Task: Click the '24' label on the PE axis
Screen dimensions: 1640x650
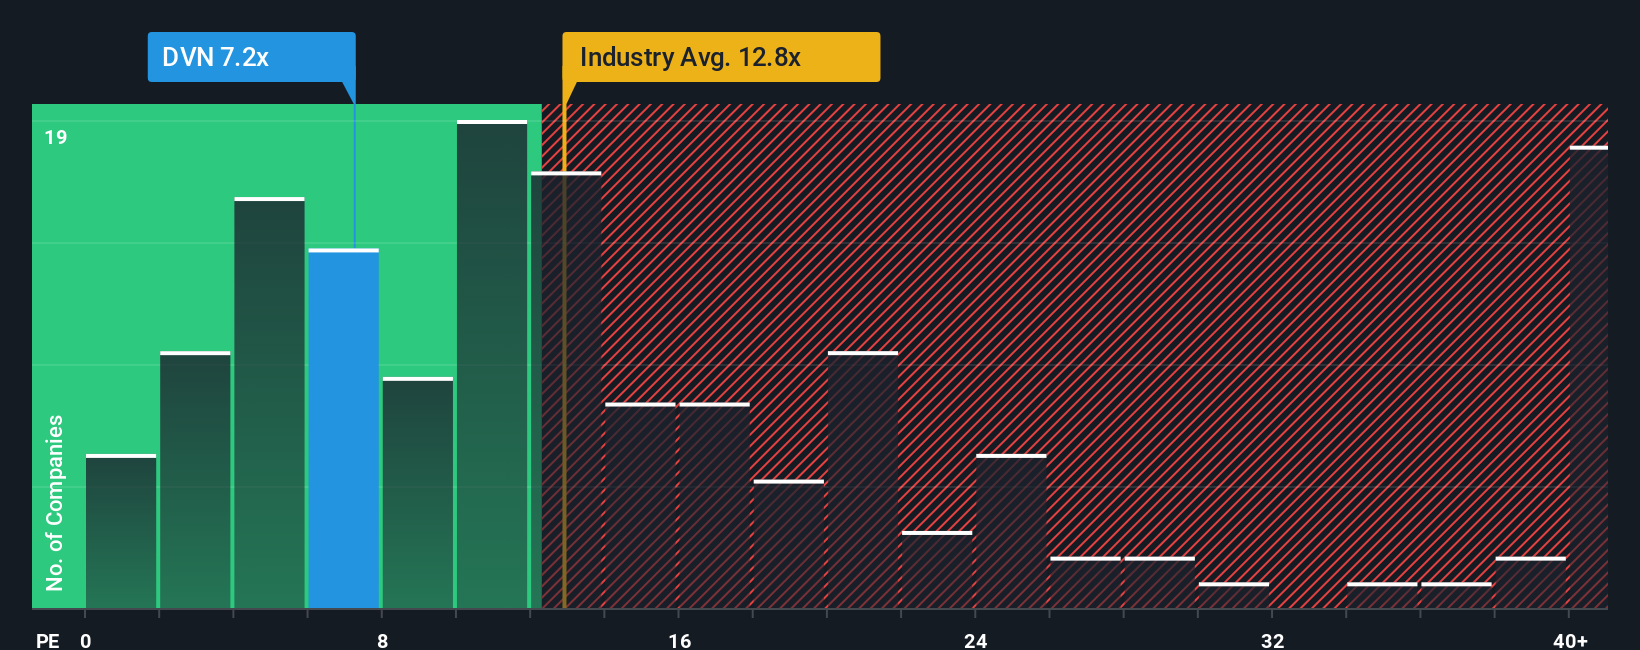Action: (x=975, y=640)
